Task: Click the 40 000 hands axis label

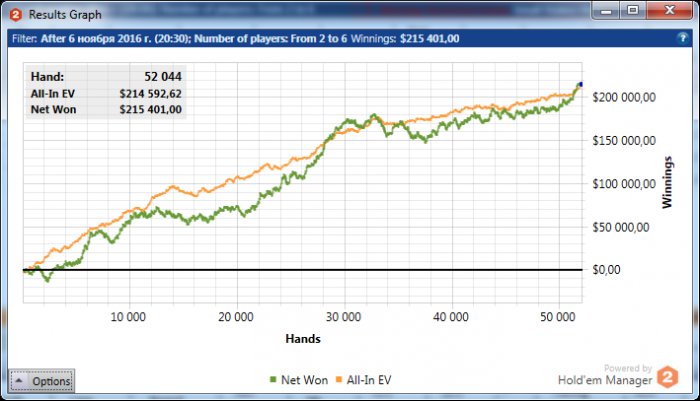Action: [451, 317]
